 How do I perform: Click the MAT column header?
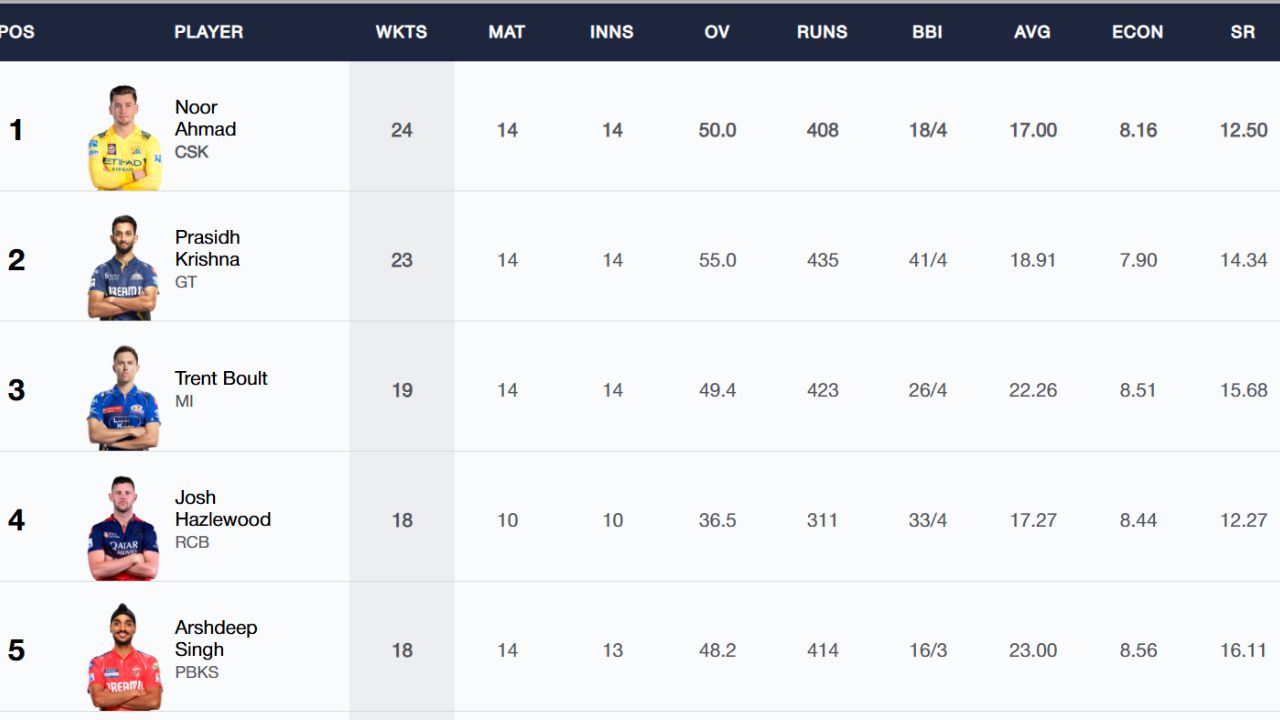pos(506,32)
